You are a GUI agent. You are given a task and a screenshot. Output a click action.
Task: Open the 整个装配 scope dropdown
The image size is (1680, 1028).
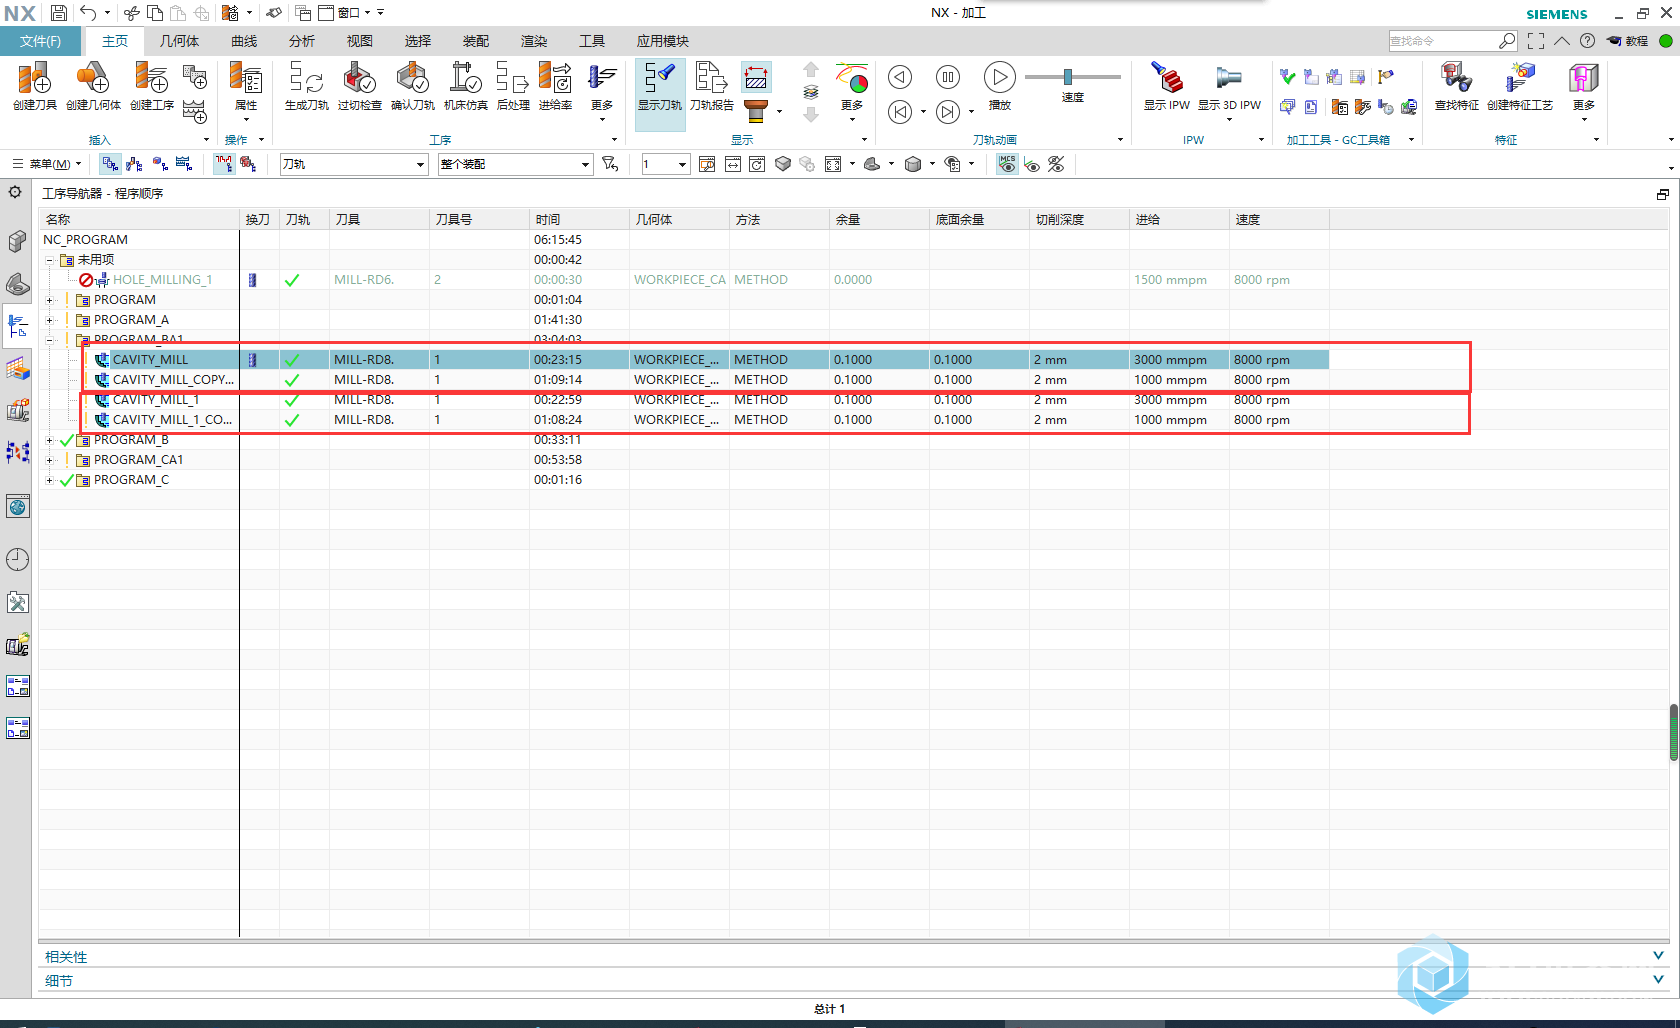(515, 164)
